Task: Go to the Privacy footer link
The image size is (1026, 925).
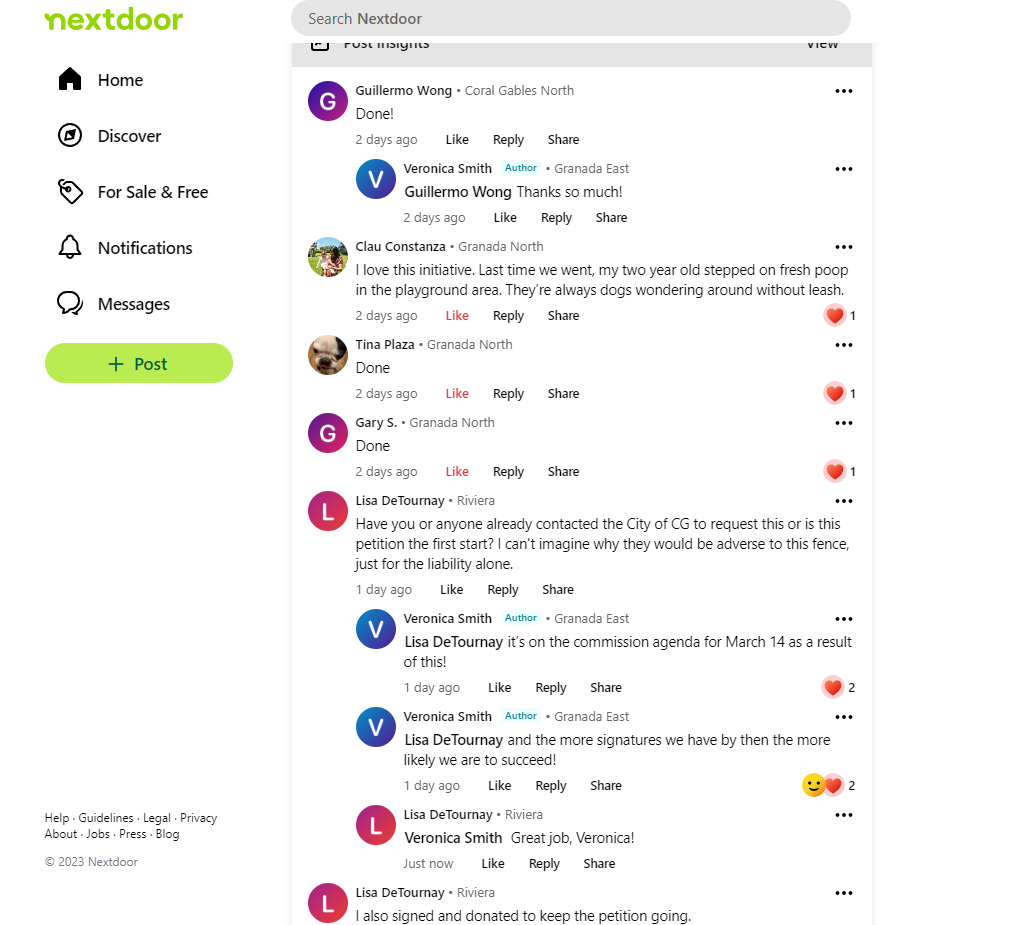Action: coord(199,818)
